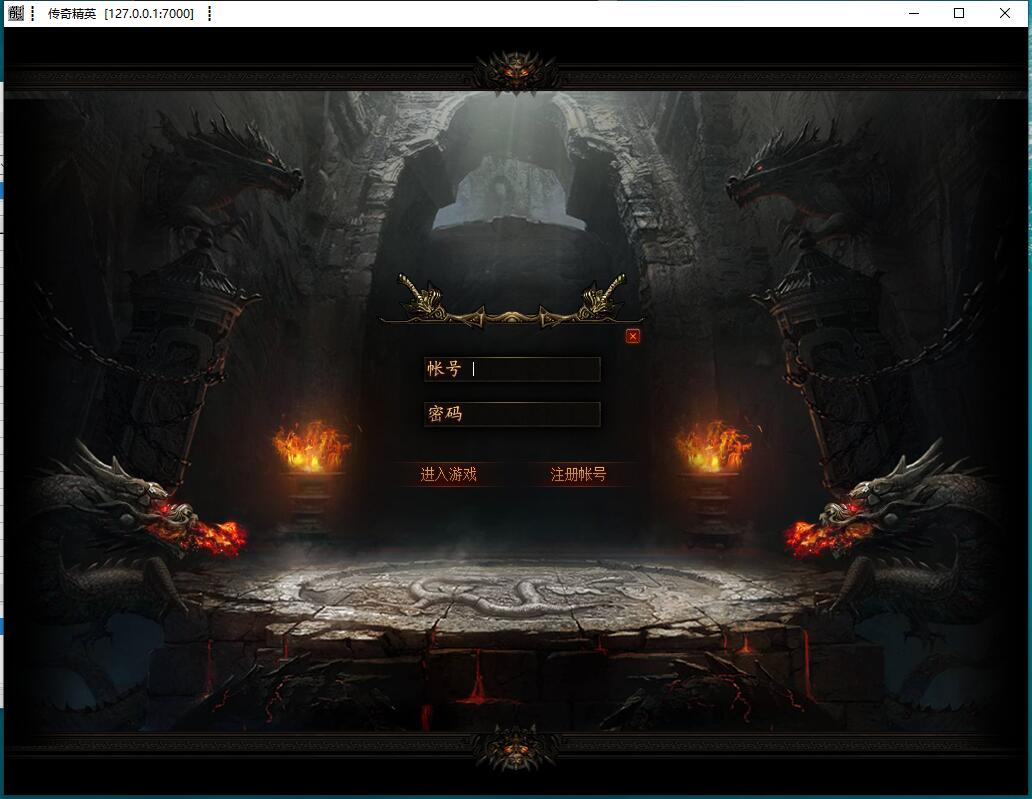This screenshot has width=1032, height=799.
Task: Focus the 密码 password input field
Action: [512, 415]
